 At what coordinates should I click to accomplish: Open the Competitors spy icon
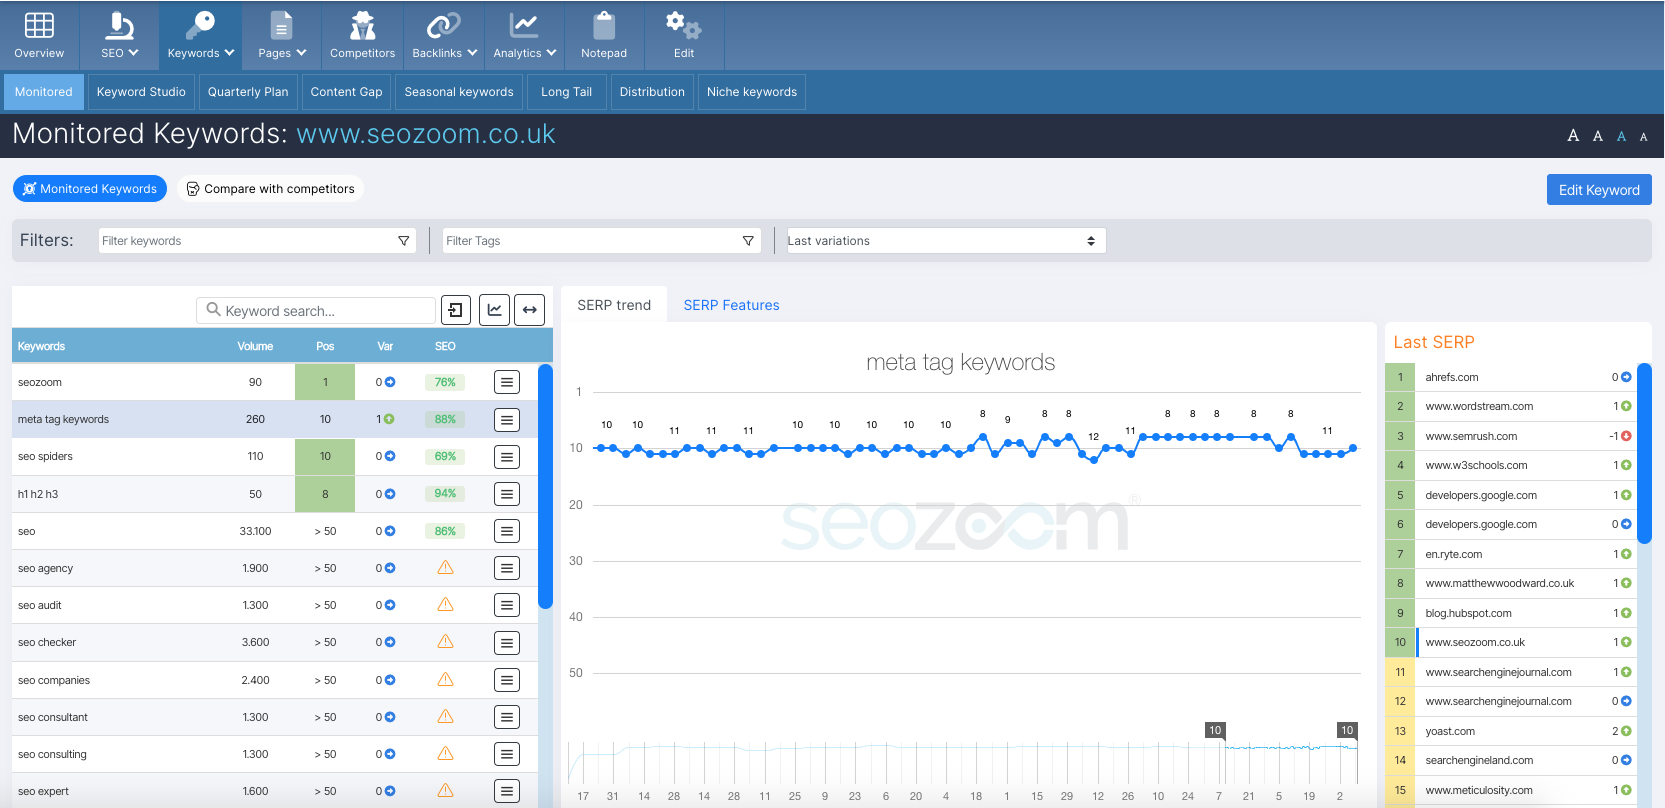(362, 35)
